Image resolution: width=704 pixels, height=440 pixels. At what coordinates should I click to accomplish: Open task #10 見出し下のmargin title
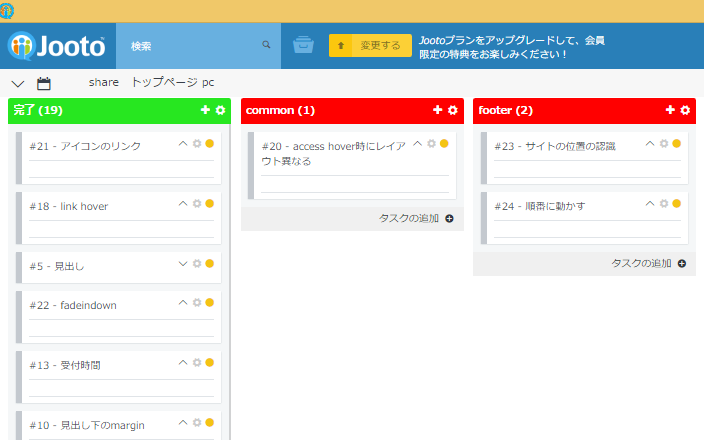87,426
